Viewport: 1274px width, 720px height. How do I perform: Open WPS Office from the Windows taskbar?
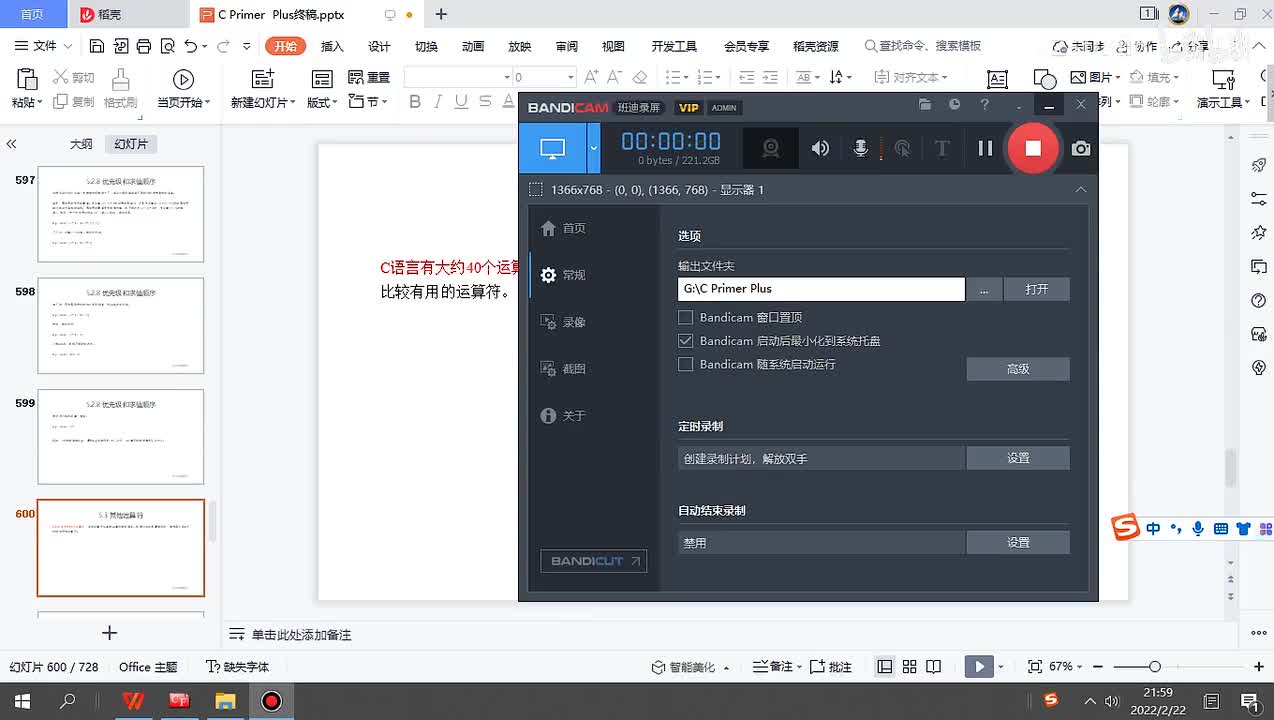coord(133,701)
